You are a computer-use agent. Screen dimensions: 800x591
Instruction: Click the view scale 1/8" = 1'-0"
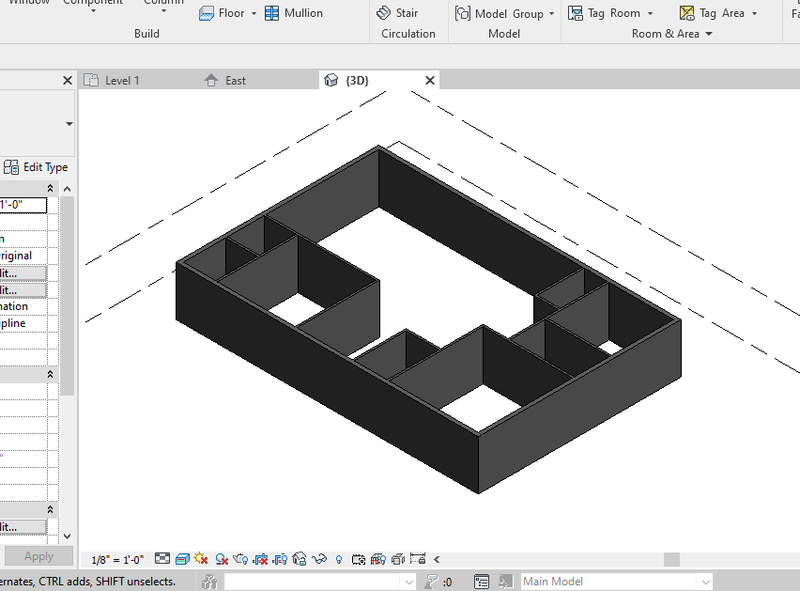[118, 560]
